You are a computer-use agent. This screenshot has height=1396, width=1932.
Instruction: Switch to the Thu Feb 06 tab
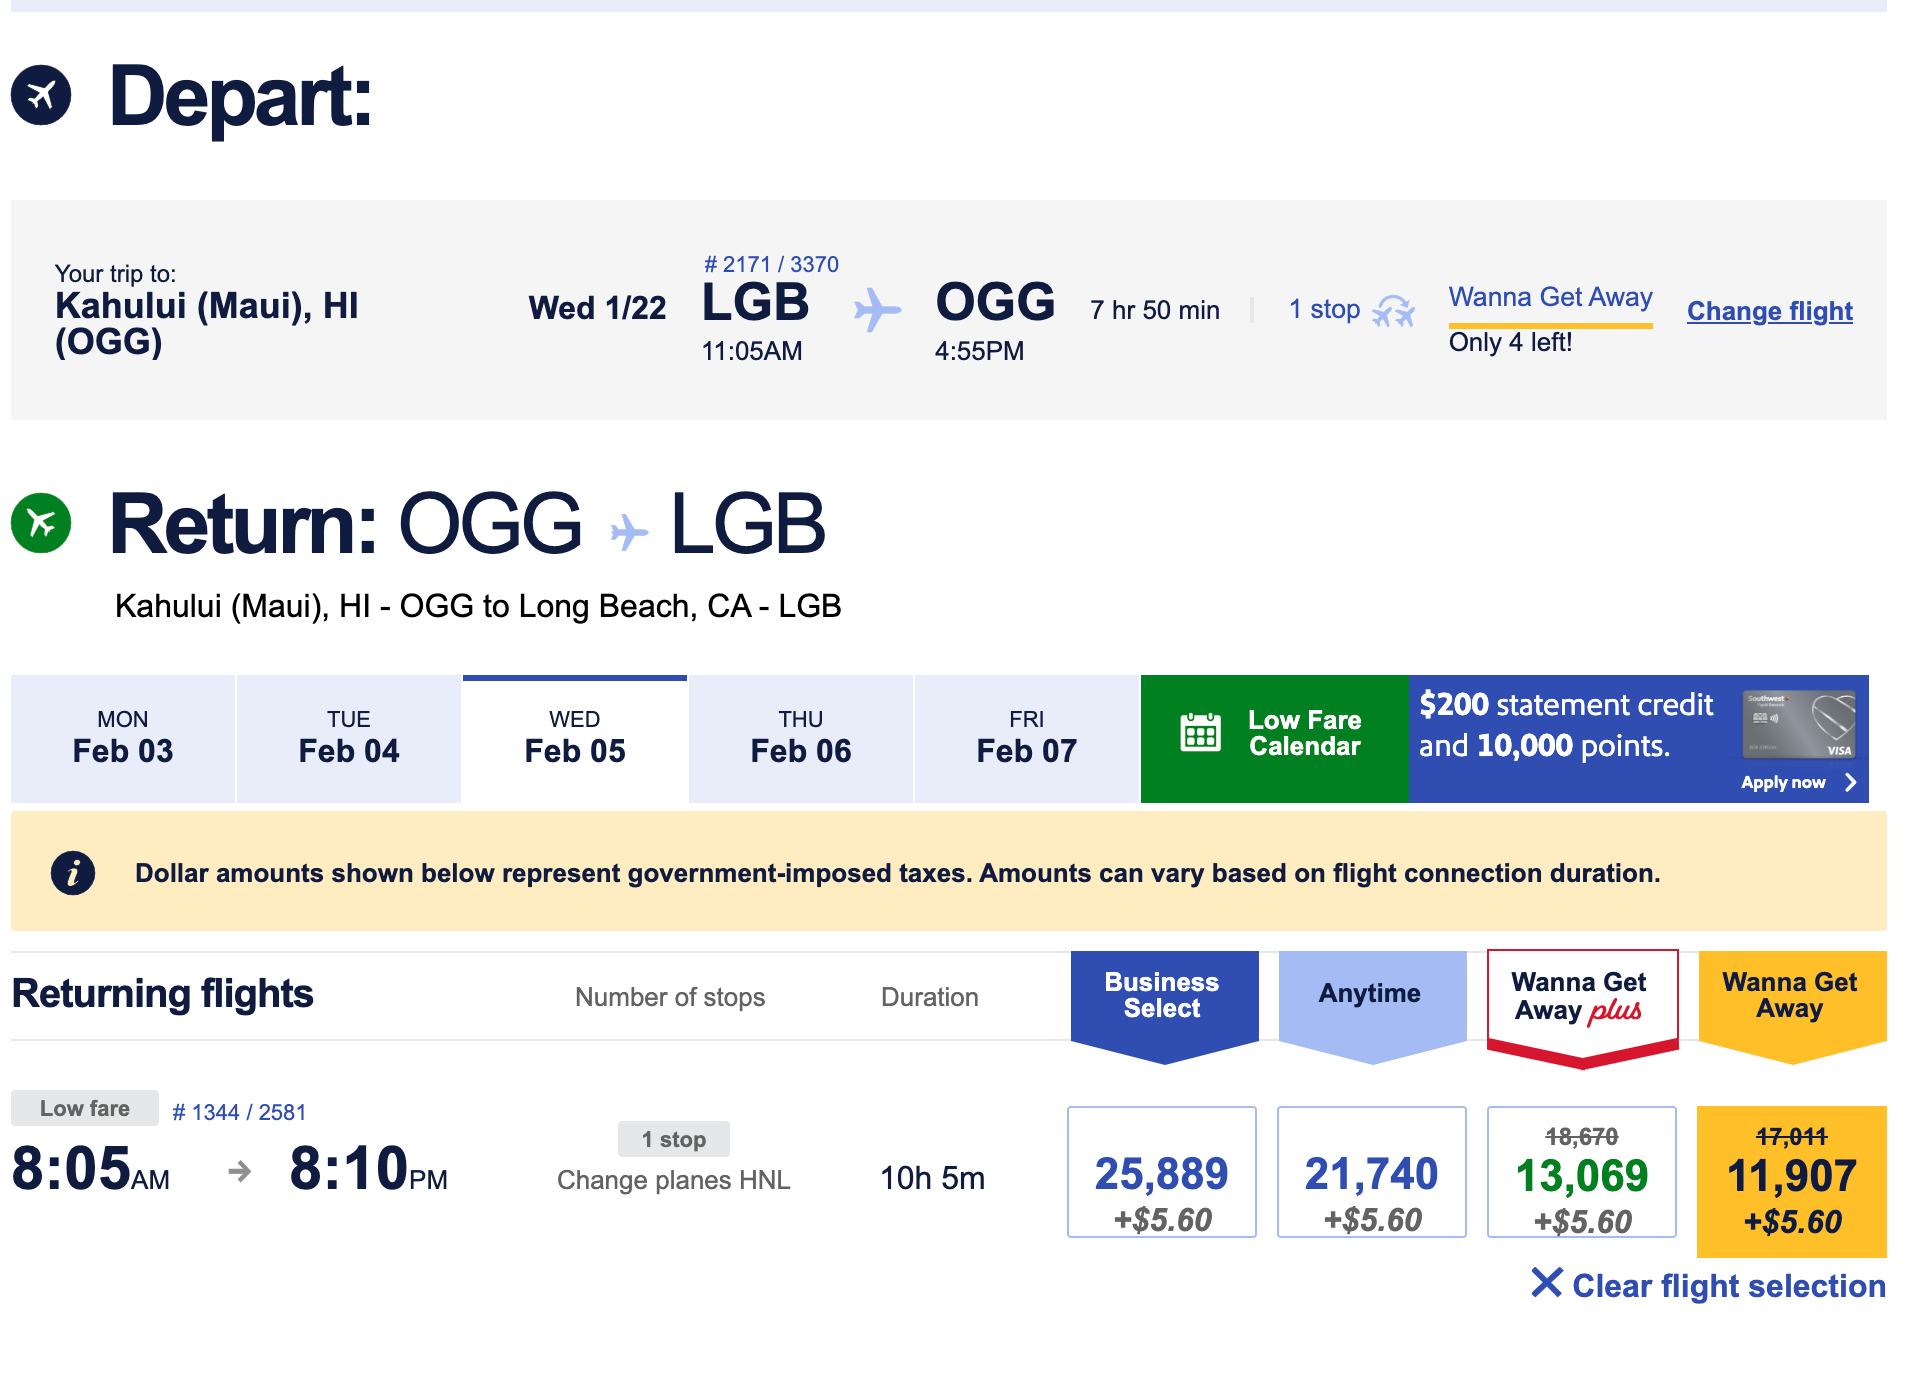800,739
